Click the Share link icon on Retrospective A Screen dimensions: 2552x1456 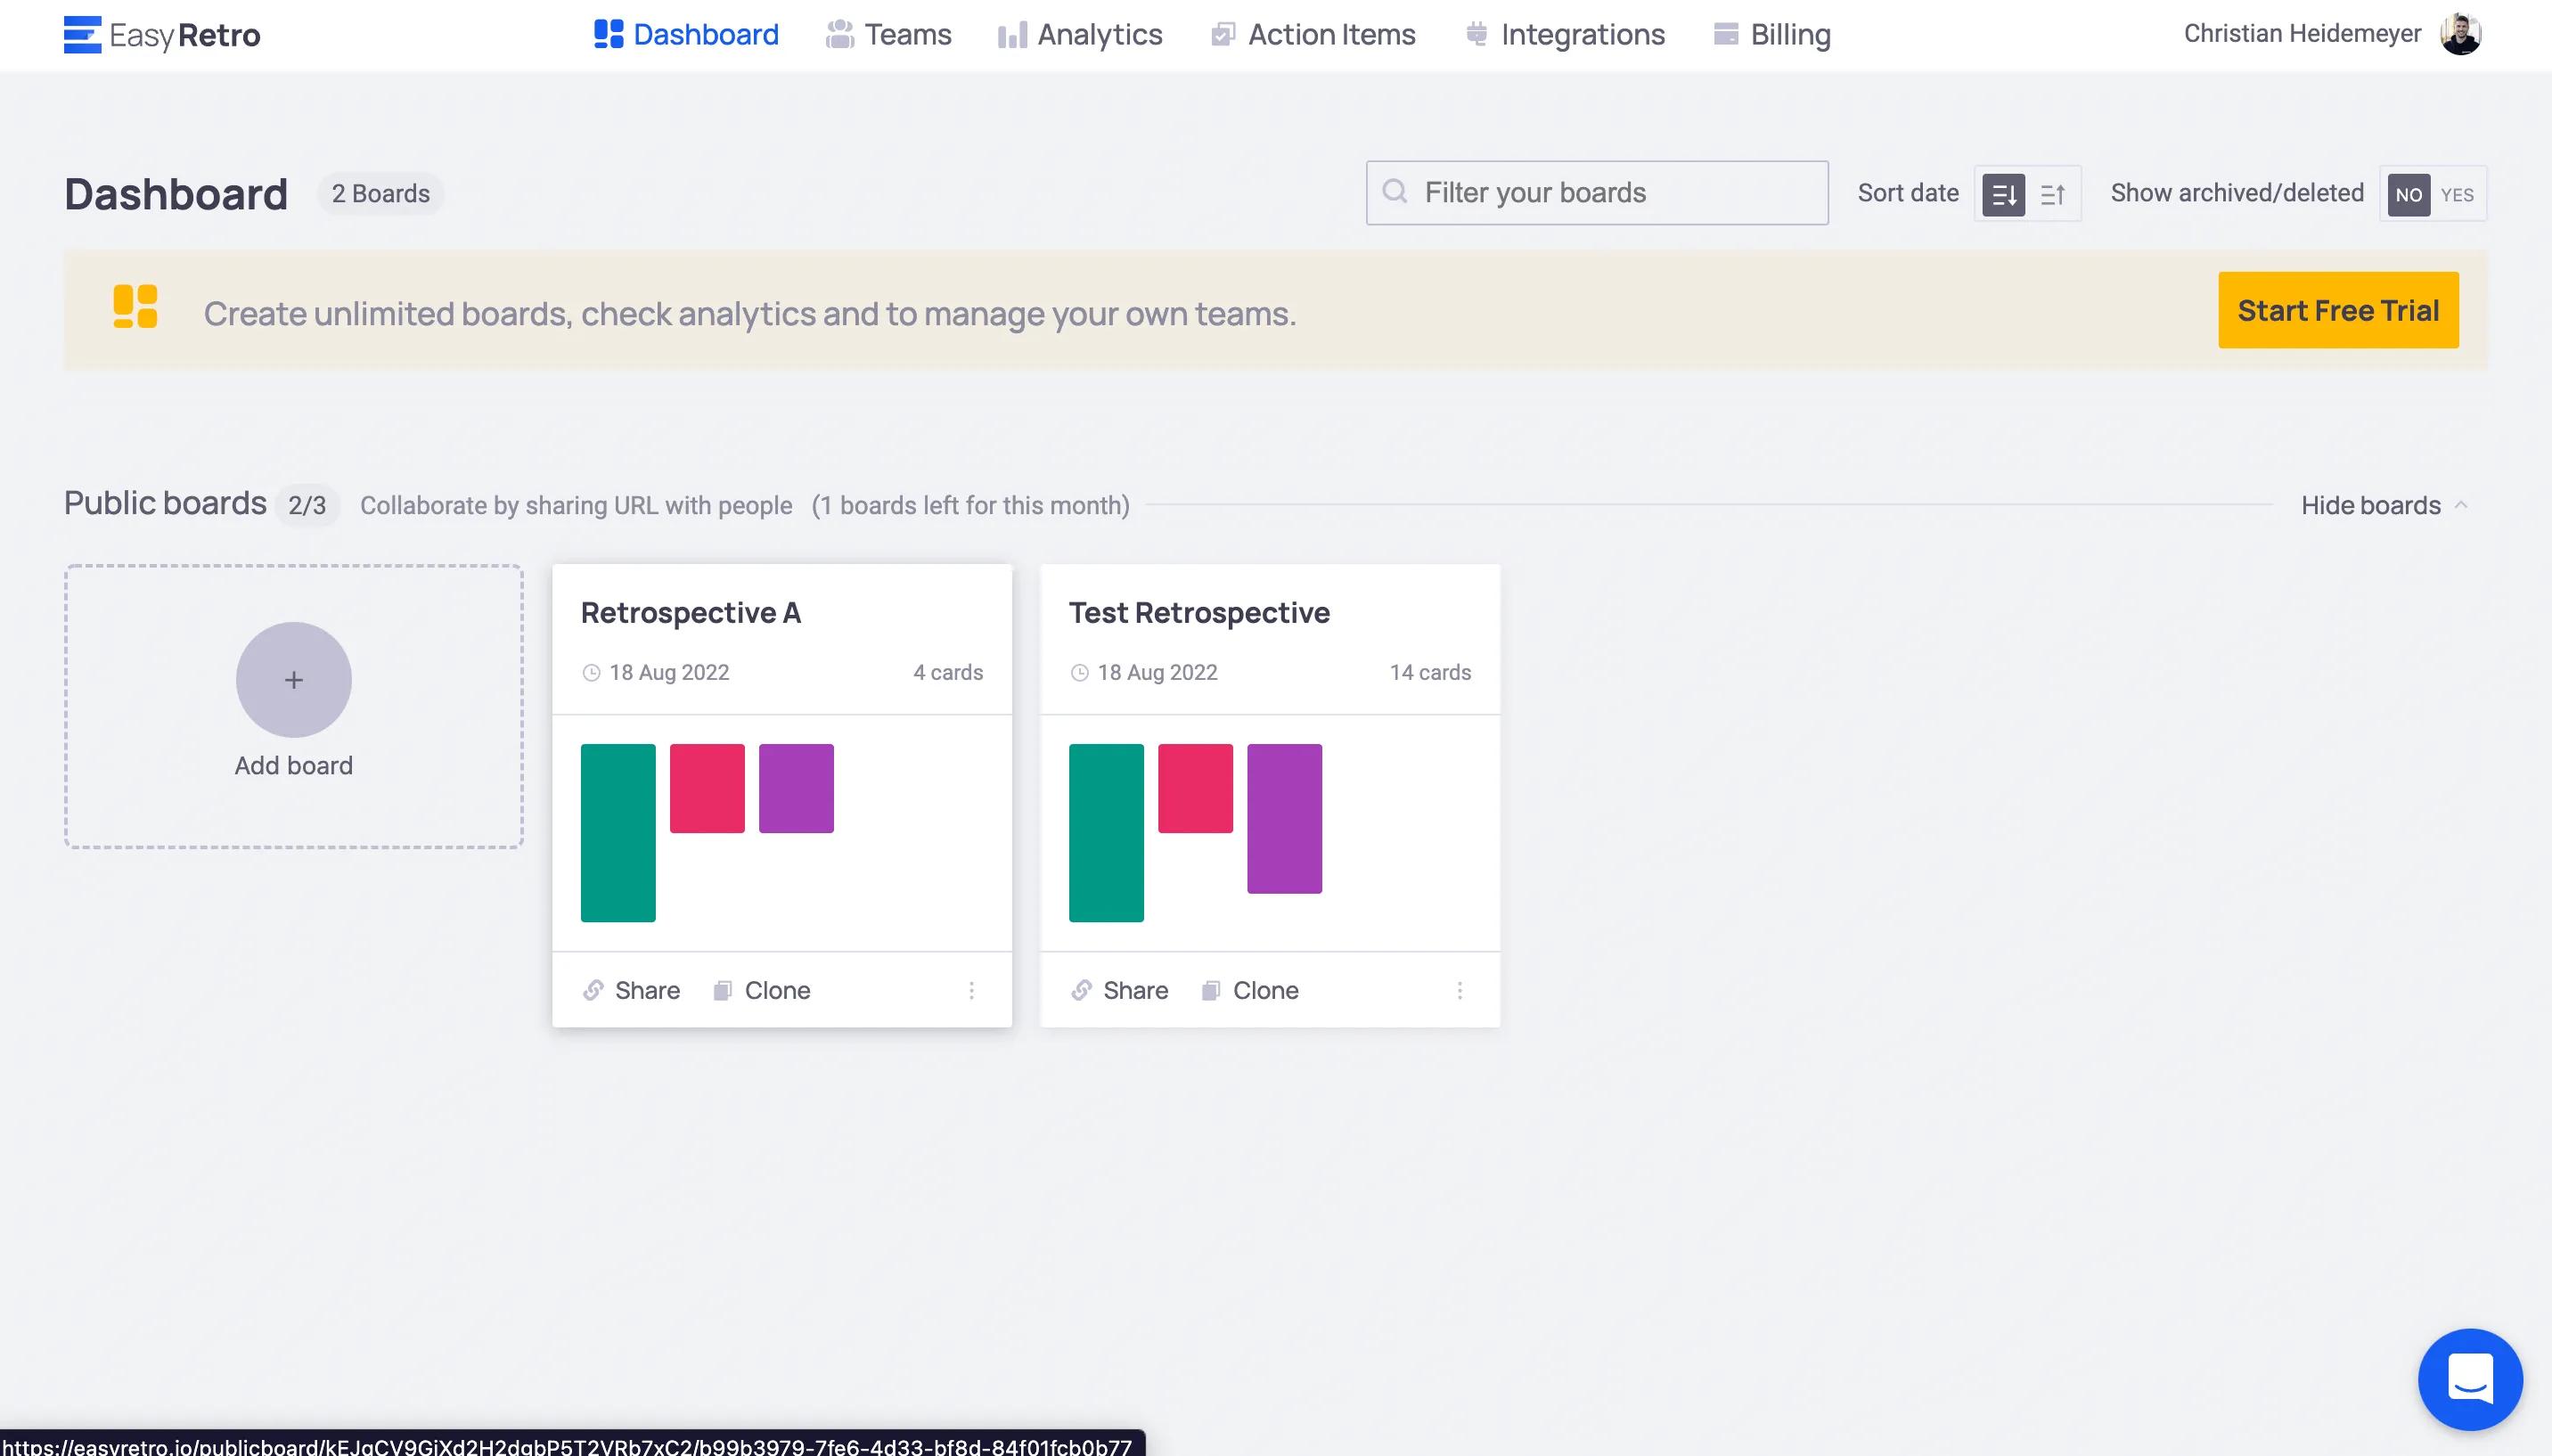[593, 990]
